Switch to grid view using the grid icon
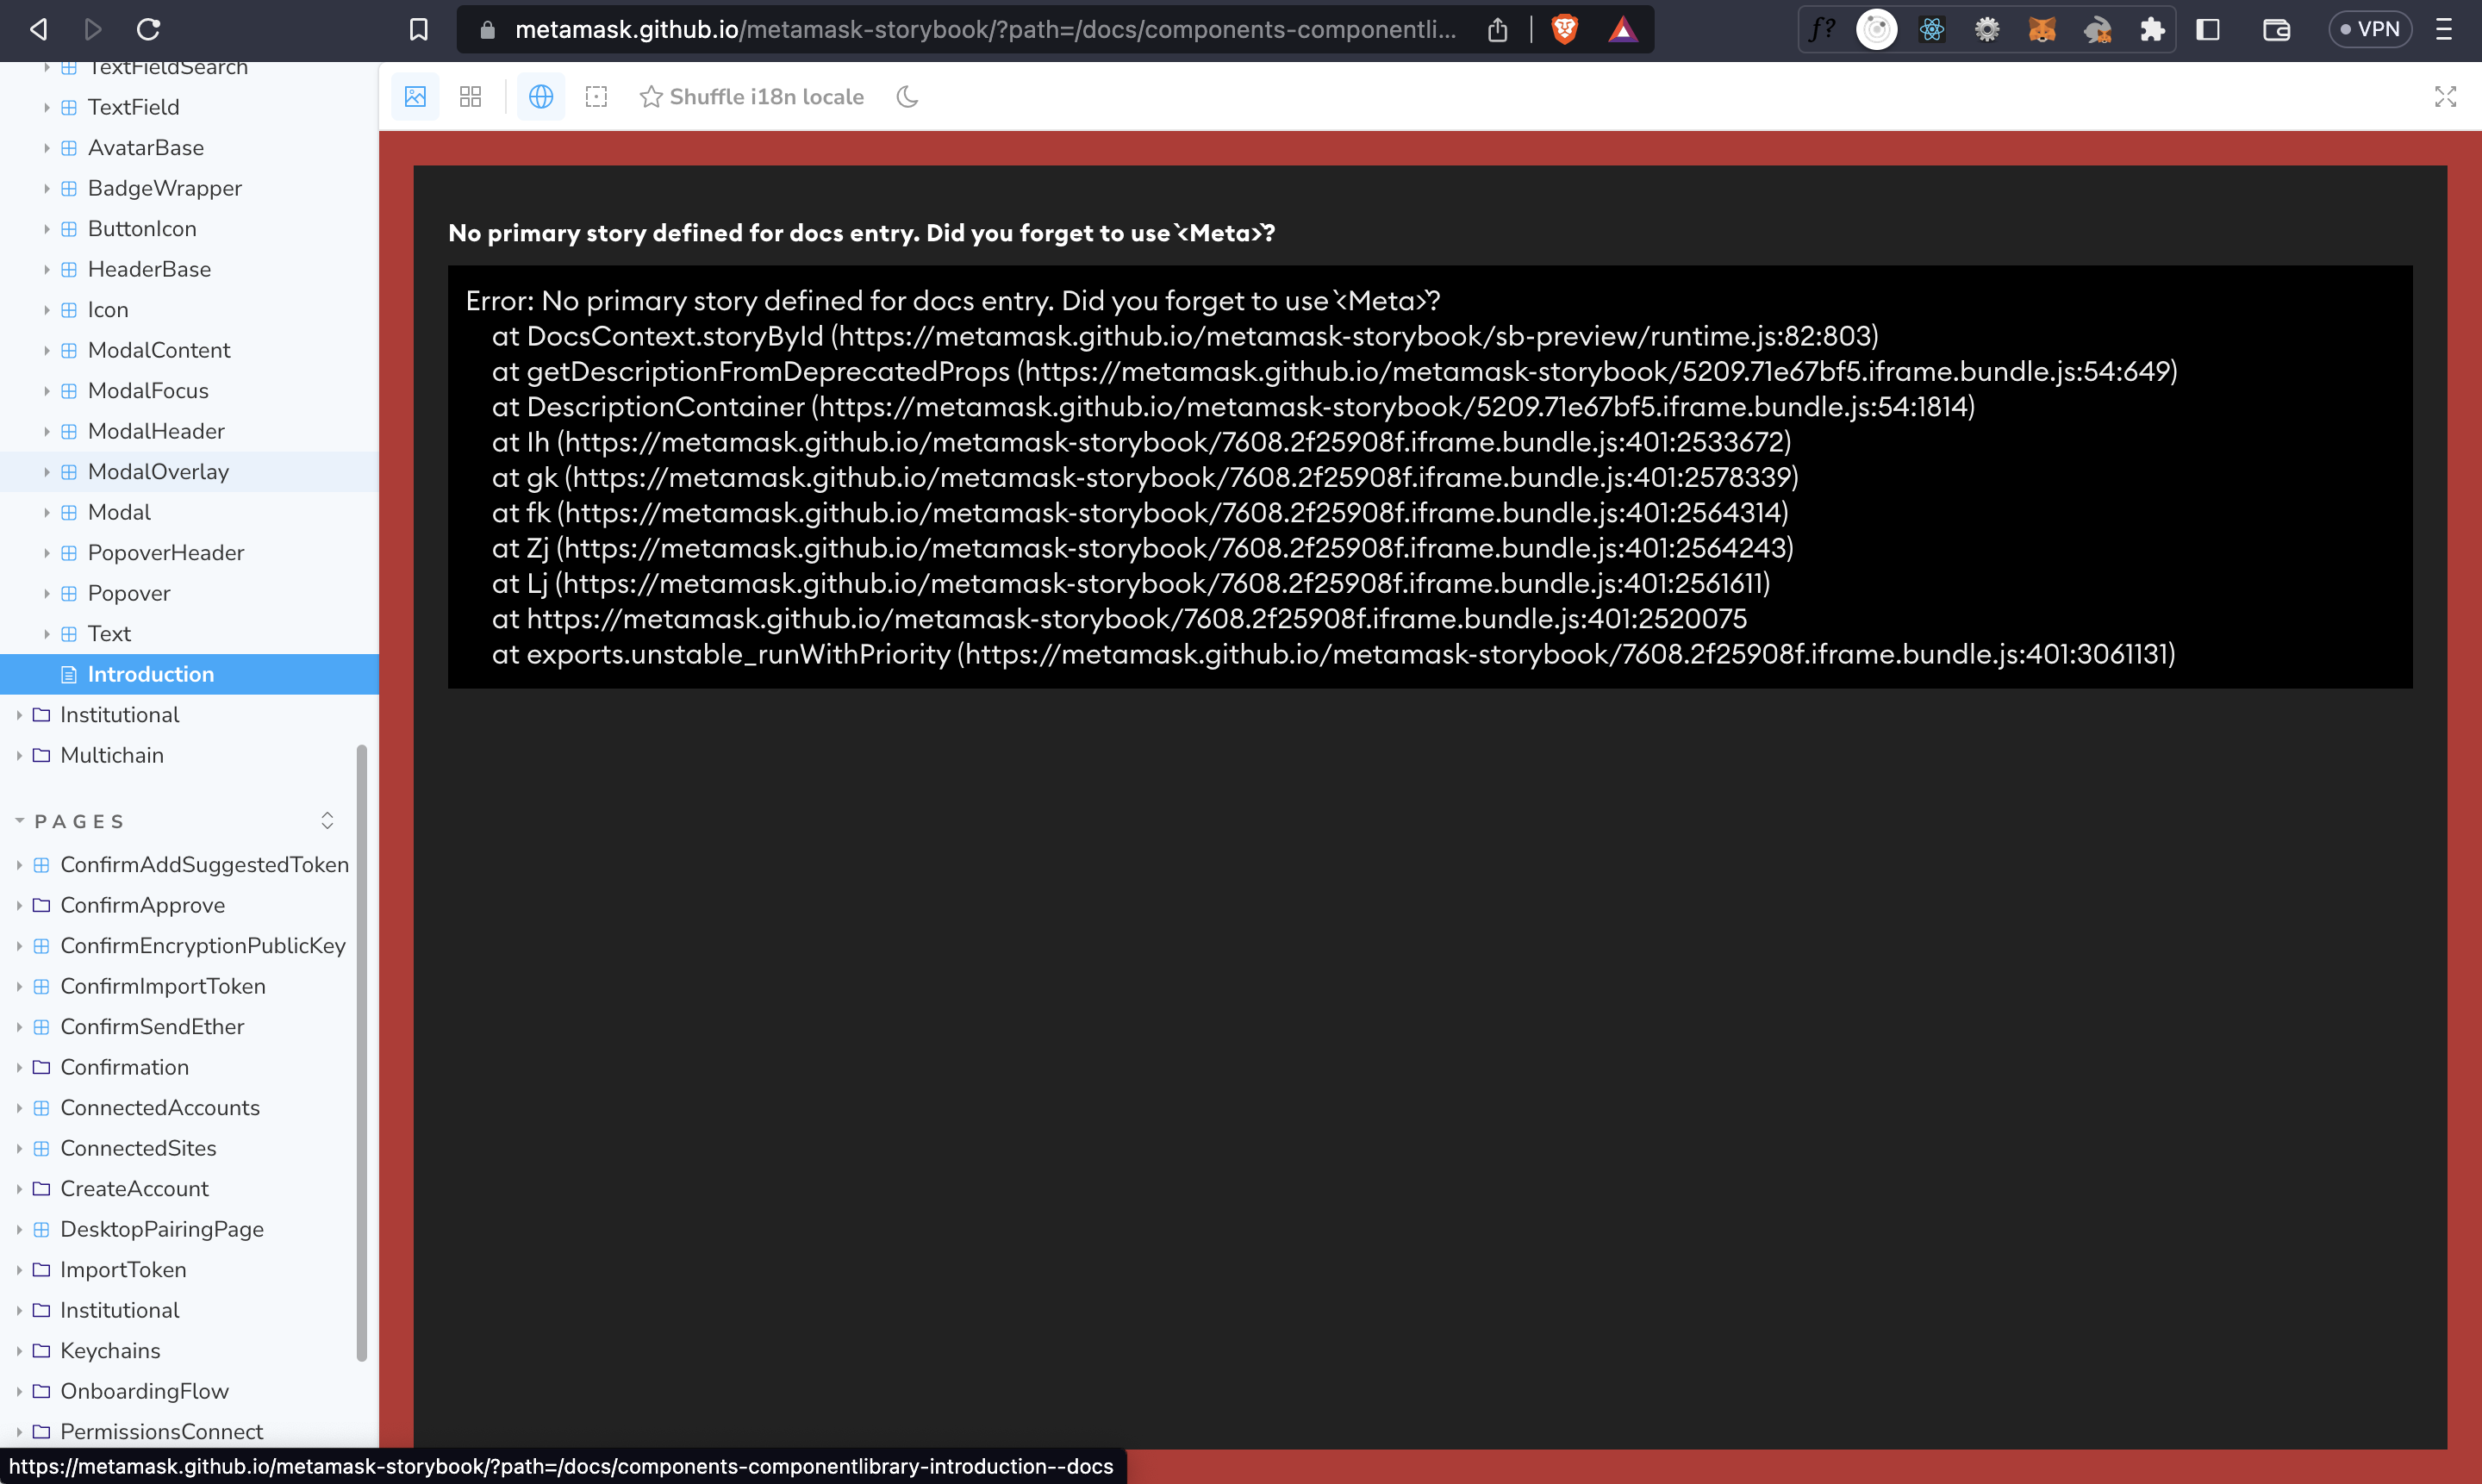Image resolution: width=2482 pixels, height=1484 pixels. point(470,96)
